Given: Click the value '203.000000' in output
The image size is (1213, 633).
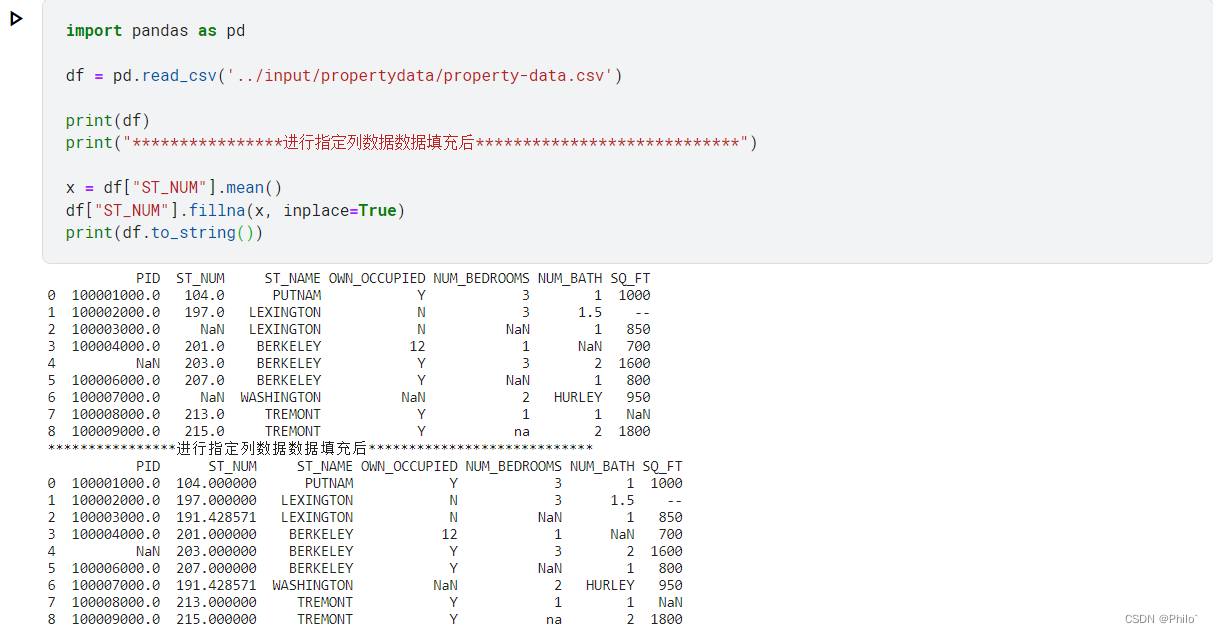Looking at the screenshot, I should click(217, 552).
